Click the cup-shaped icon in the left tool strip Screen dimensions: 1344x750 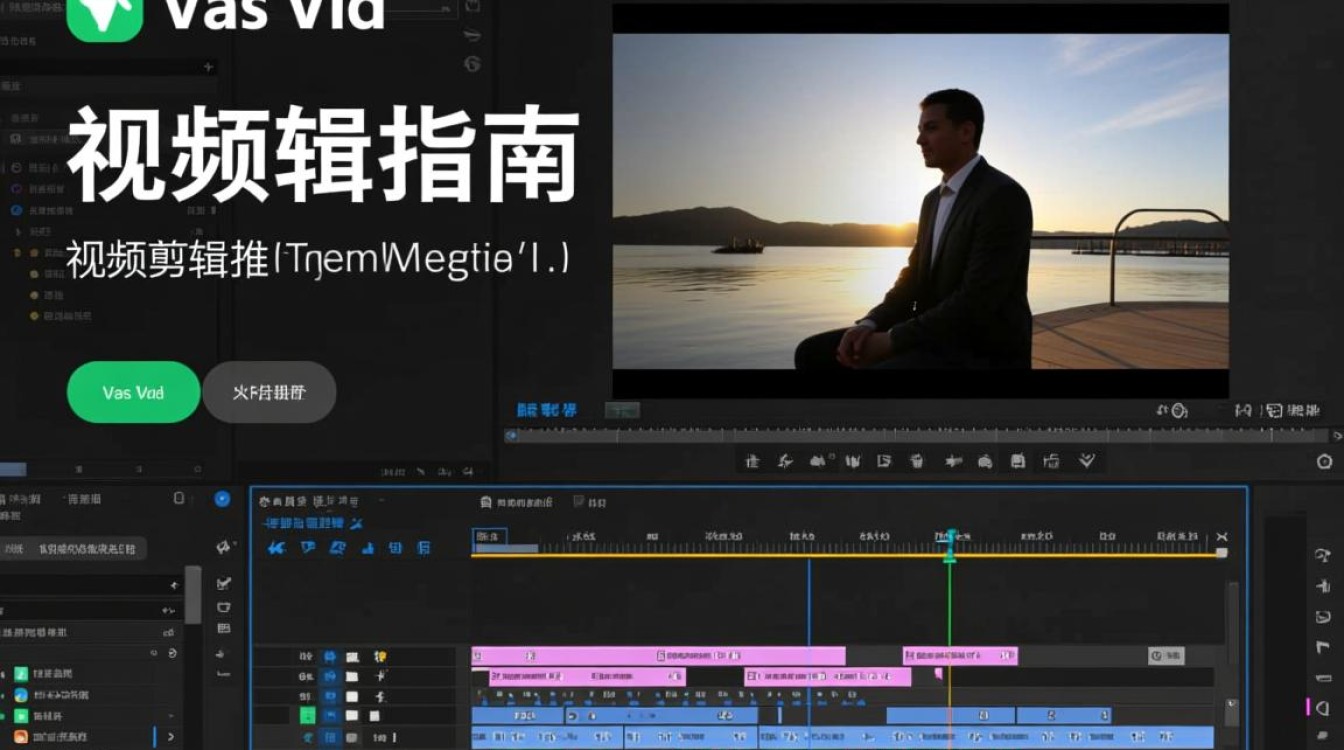pos(223,606)
